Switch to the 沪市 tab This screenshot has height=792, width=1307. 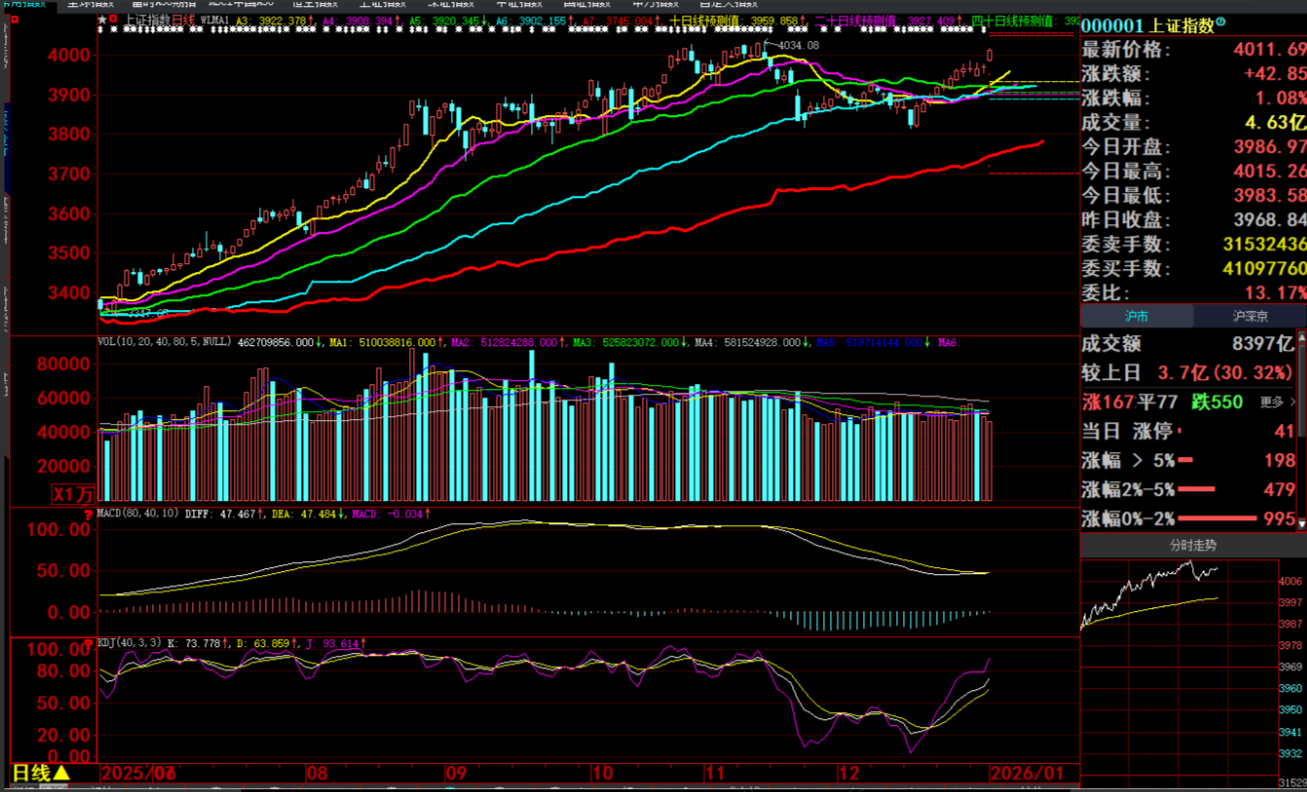1136,316
